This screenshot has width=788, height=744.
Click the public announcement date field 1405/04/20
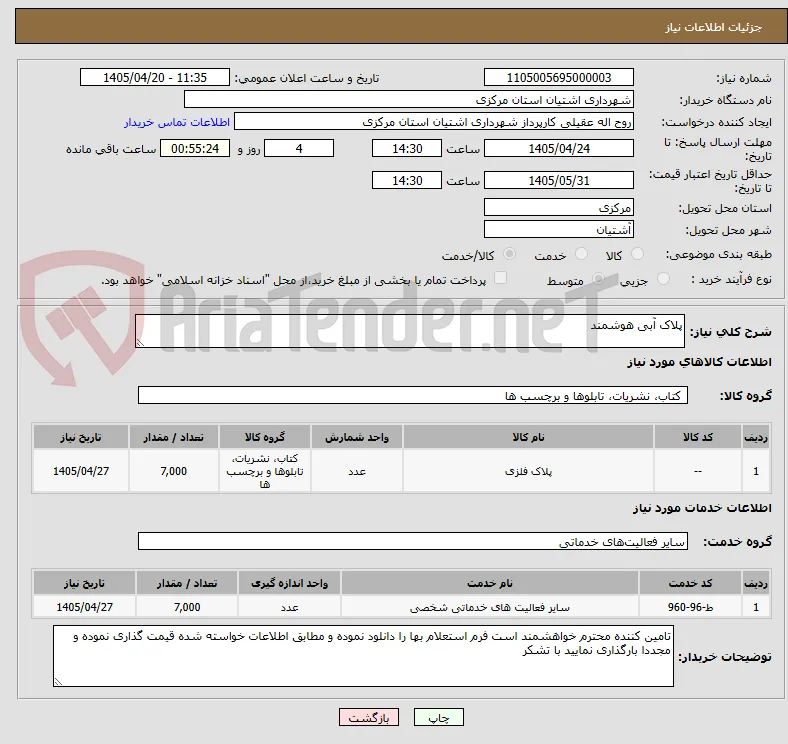pyautogui.click(x=155, y=77)
